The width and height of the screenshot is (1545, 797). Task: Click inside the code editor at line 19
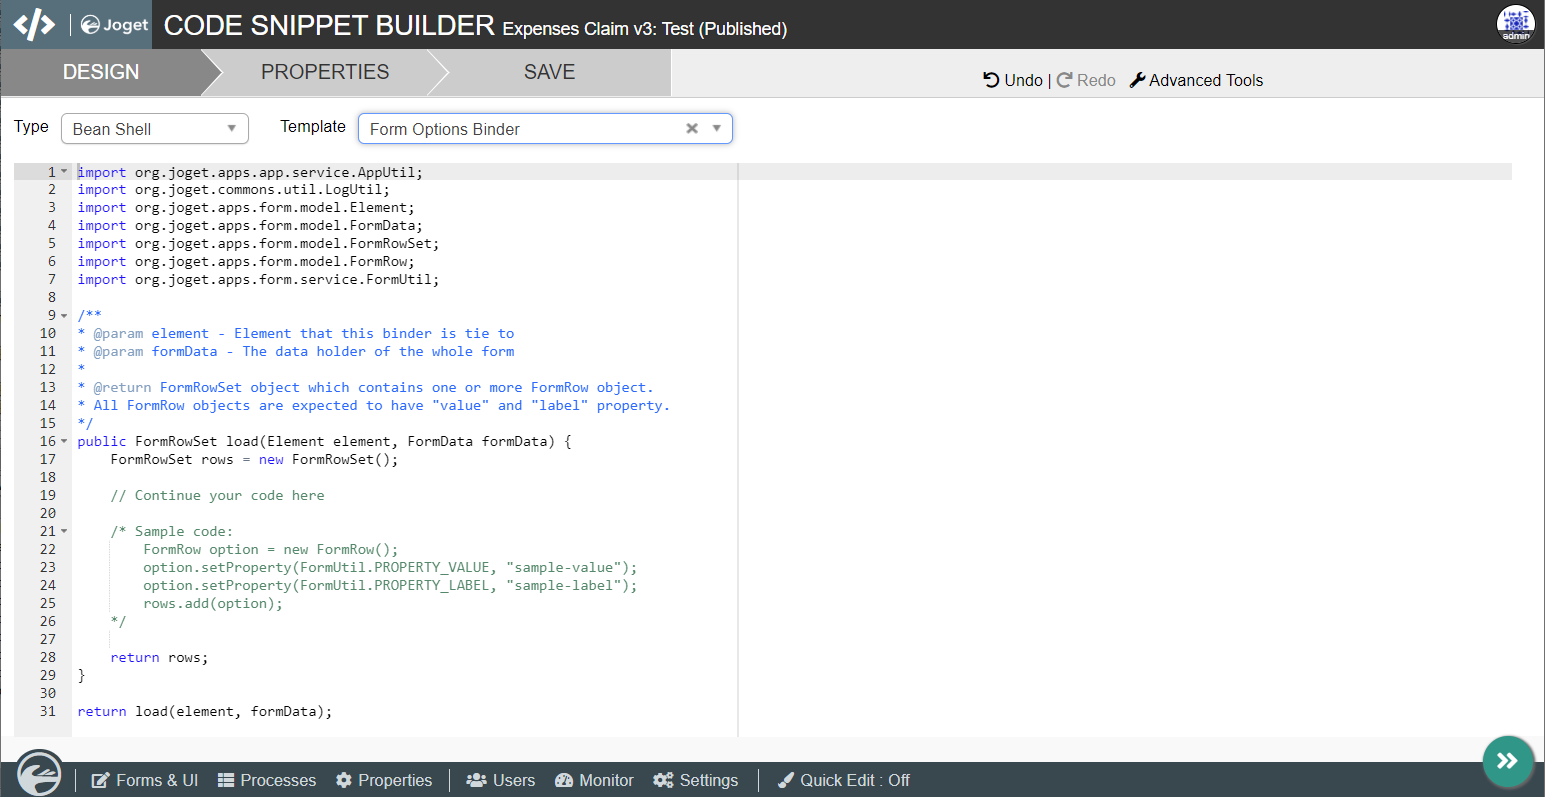tap(400, 496)
